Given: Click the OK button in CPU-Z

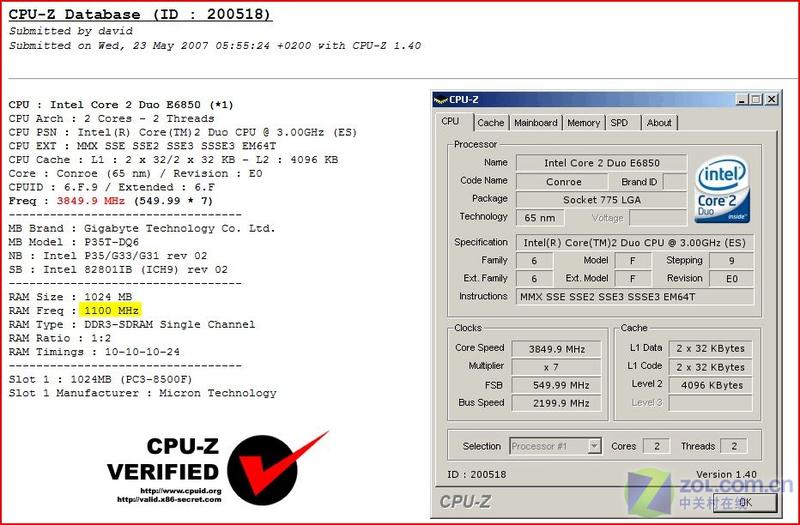Looking at the screenshot, I should (745, 502).
